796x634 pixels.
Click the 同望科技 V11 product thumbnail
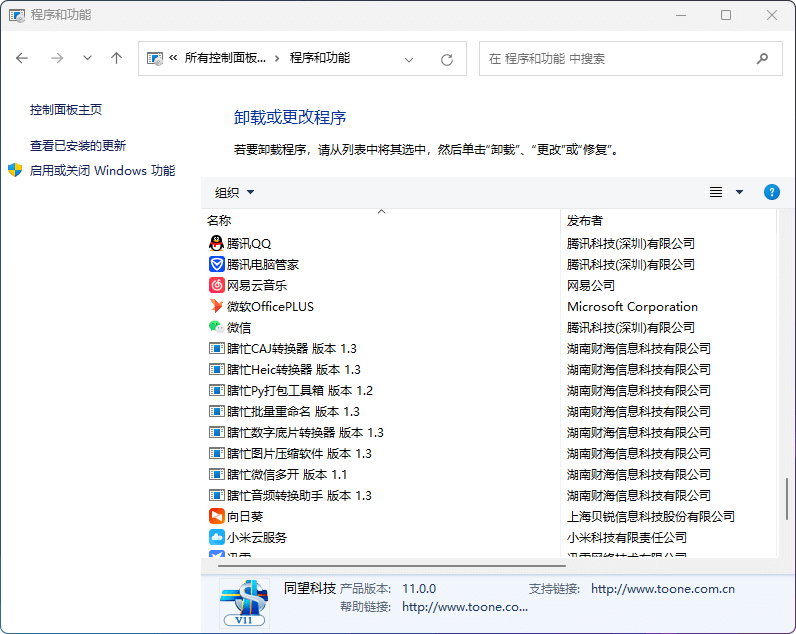pyautogui.click(x=244, y=604)
